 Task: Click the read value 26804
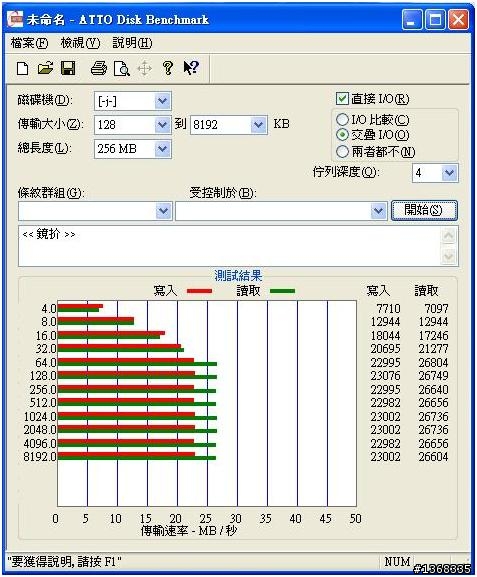tap(434, 362)
